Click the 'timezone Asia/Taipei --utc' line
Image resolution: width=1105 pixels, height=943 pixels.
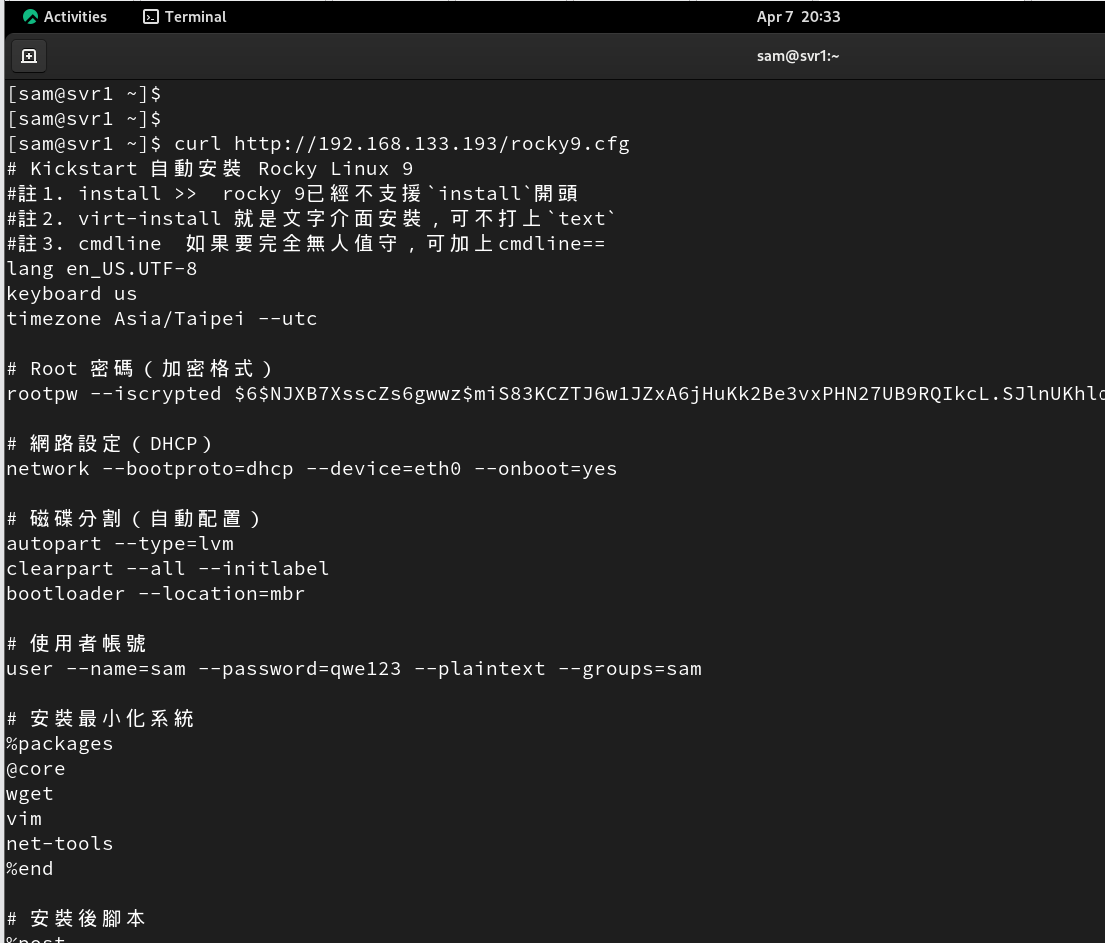pos(162,319)
